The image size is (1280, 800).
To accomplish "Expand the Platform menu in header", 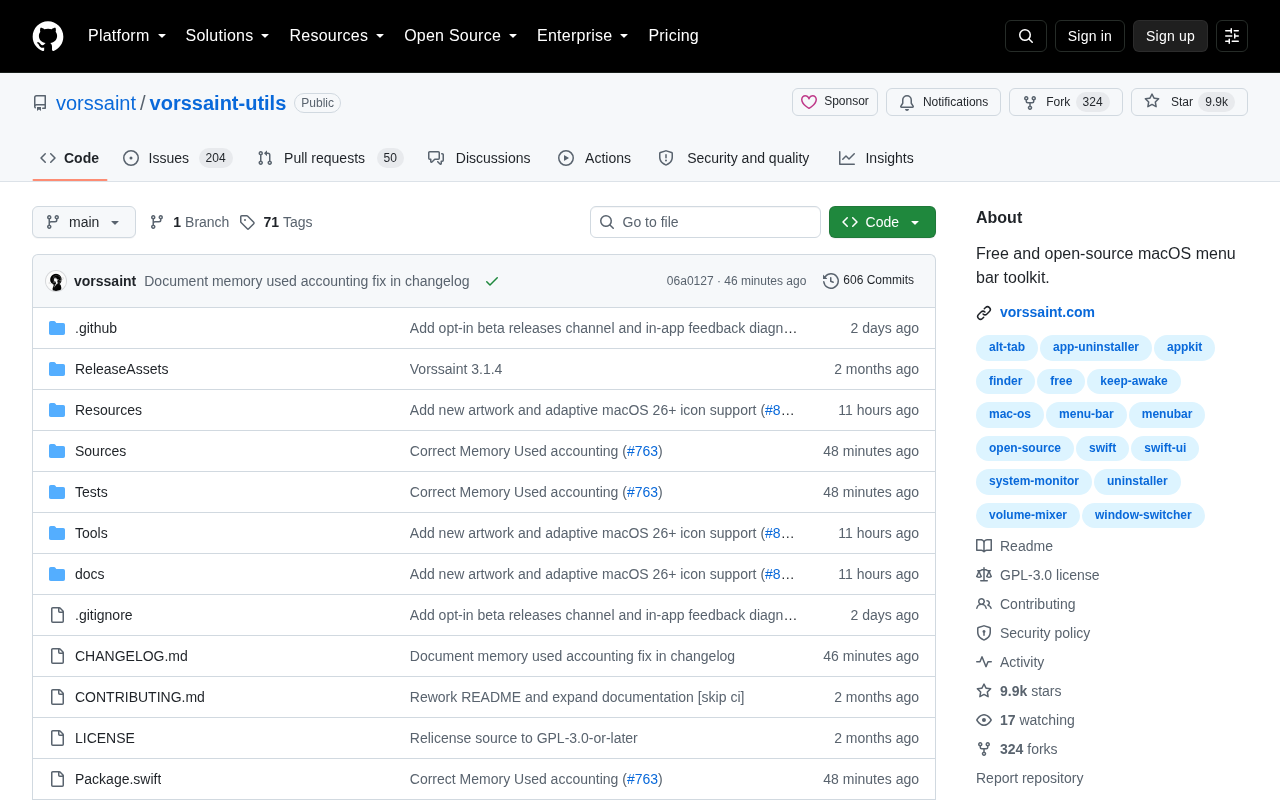I will tap(127, 36).
